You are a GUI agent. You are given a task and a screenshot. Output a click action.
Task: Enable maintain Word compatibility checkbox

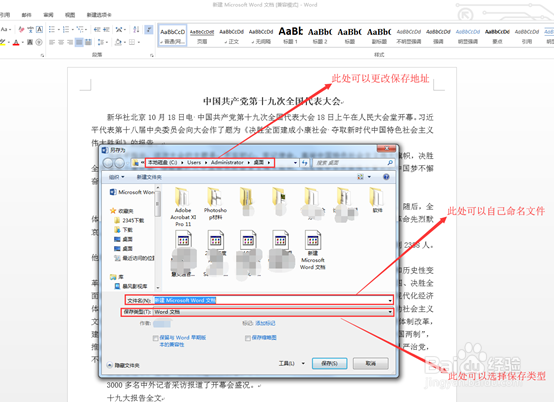(155, 338)
